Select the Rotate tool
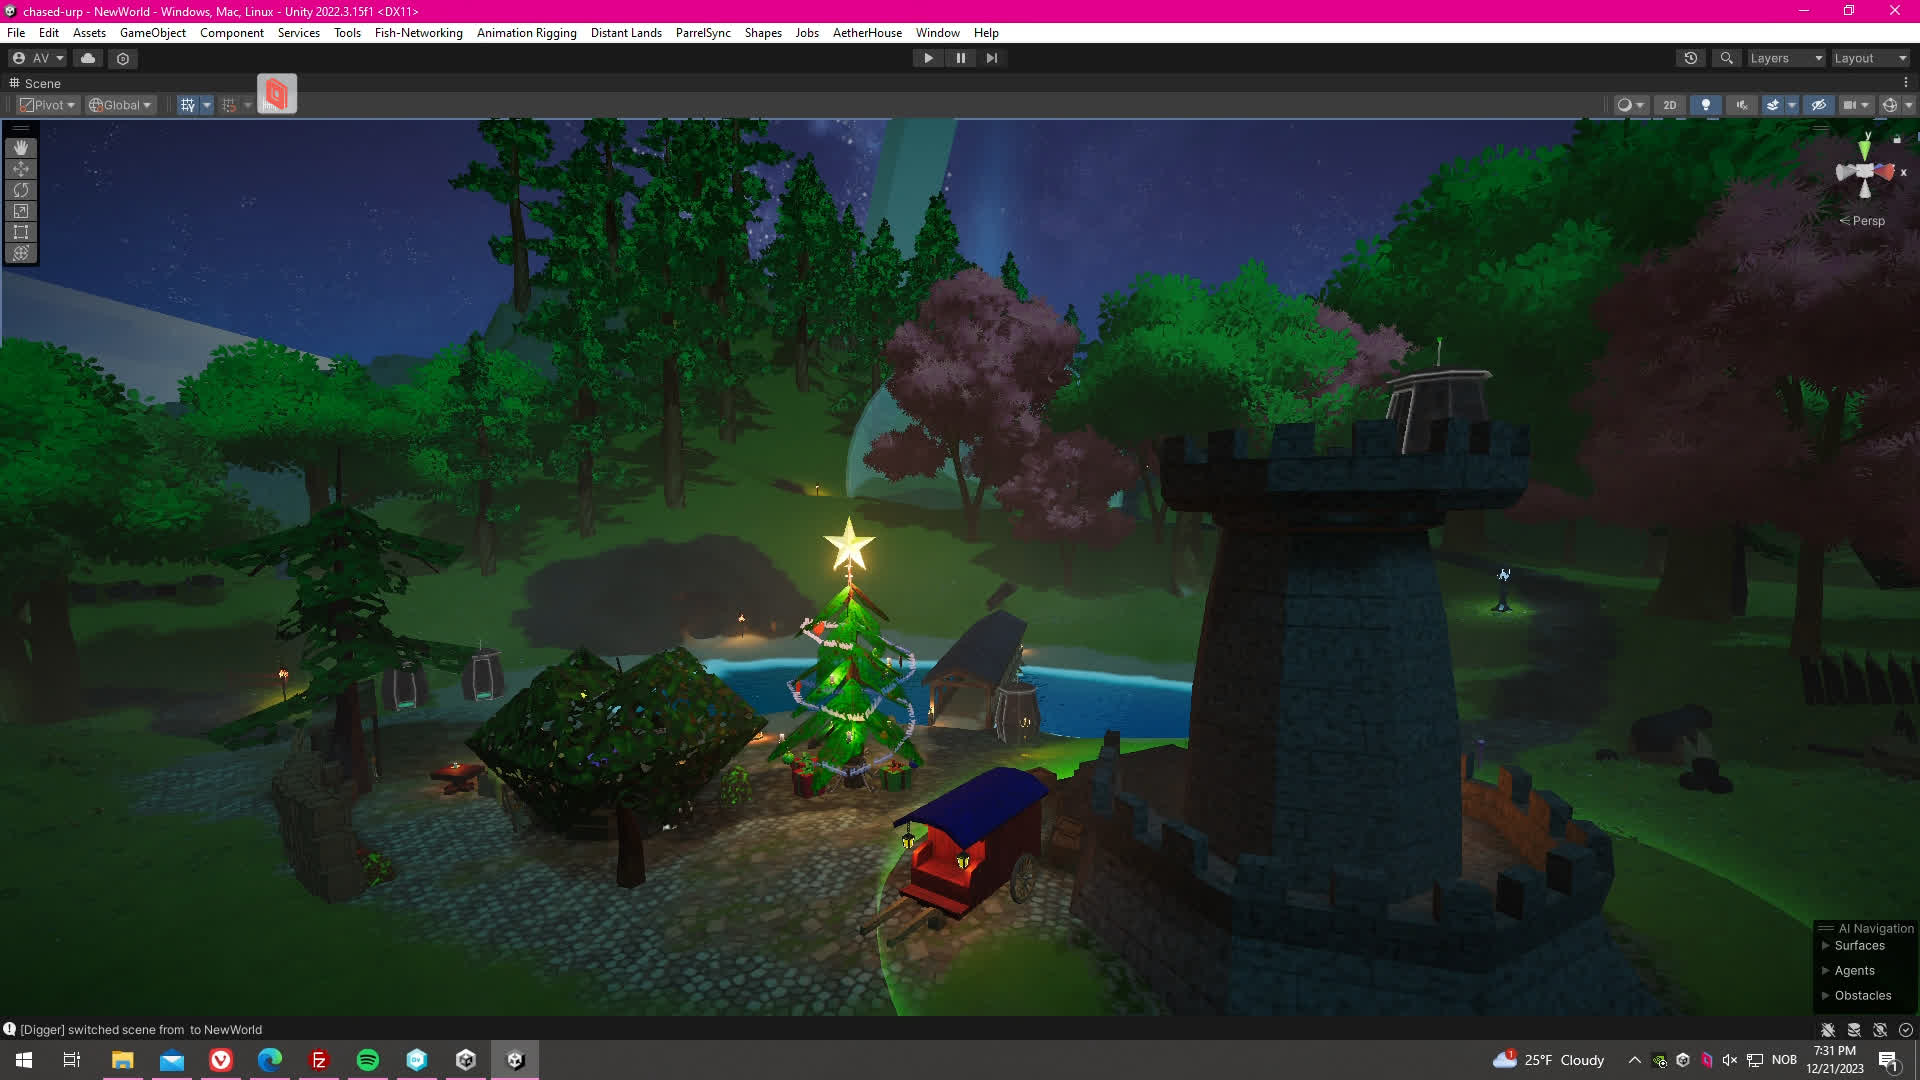Viewport: 1920px width, 1080px height. coord(20,190)
